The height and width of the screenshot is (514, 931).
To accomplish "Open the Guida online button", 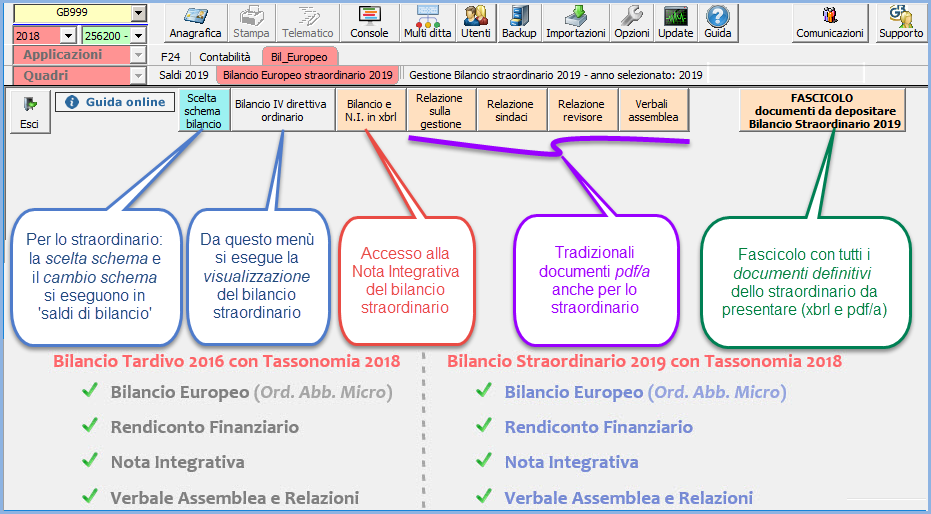I will (x=115, y=102).
